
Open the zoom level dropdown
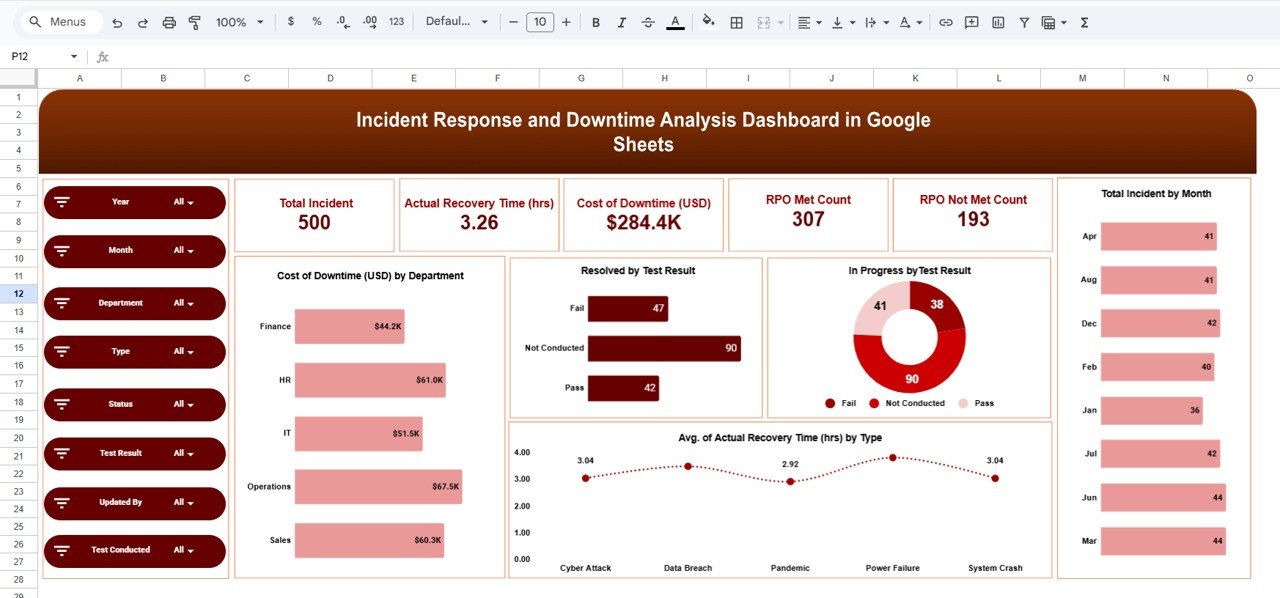pyautogui.click(x=239, y=22)
